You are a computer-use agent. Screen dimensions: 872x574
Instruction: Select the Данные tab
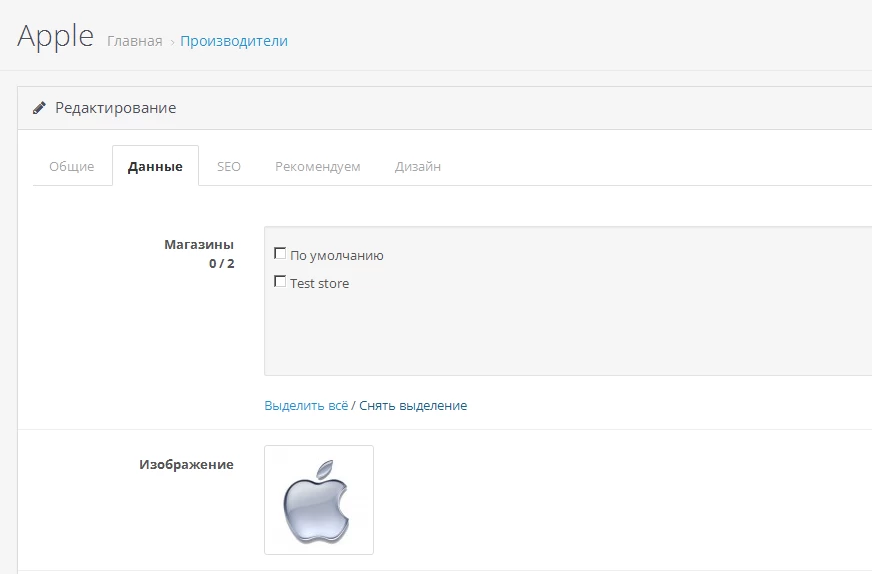point(155,166)
